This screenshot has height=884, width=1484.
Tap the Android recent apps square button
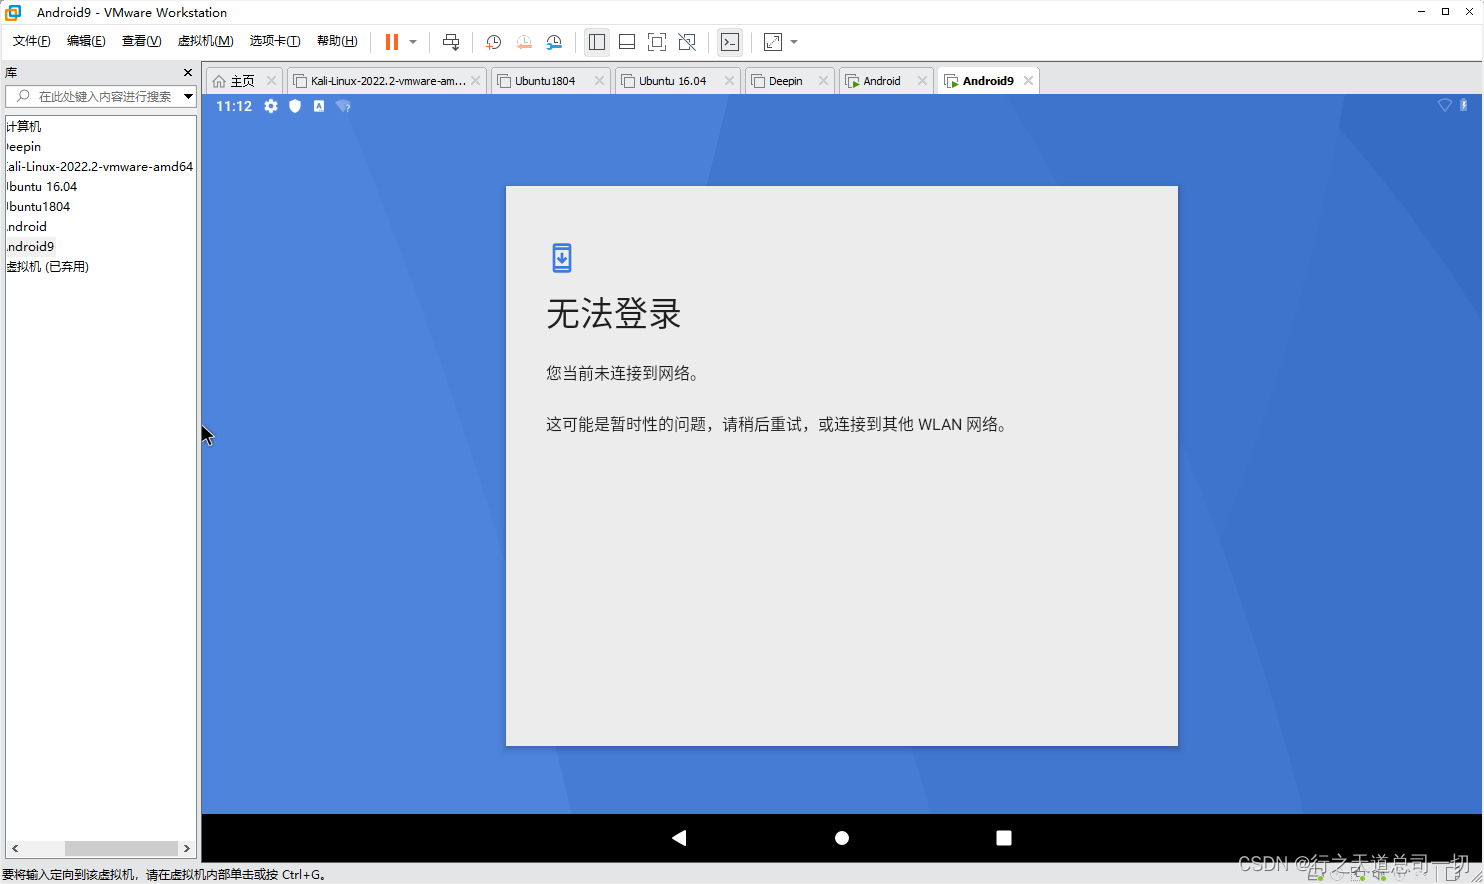[x=1004, y=838]
